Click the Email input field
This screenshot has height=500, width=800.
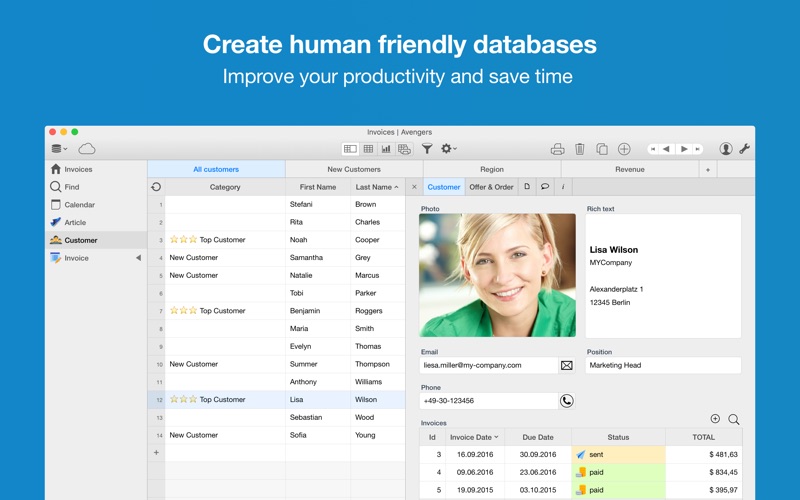489,365
